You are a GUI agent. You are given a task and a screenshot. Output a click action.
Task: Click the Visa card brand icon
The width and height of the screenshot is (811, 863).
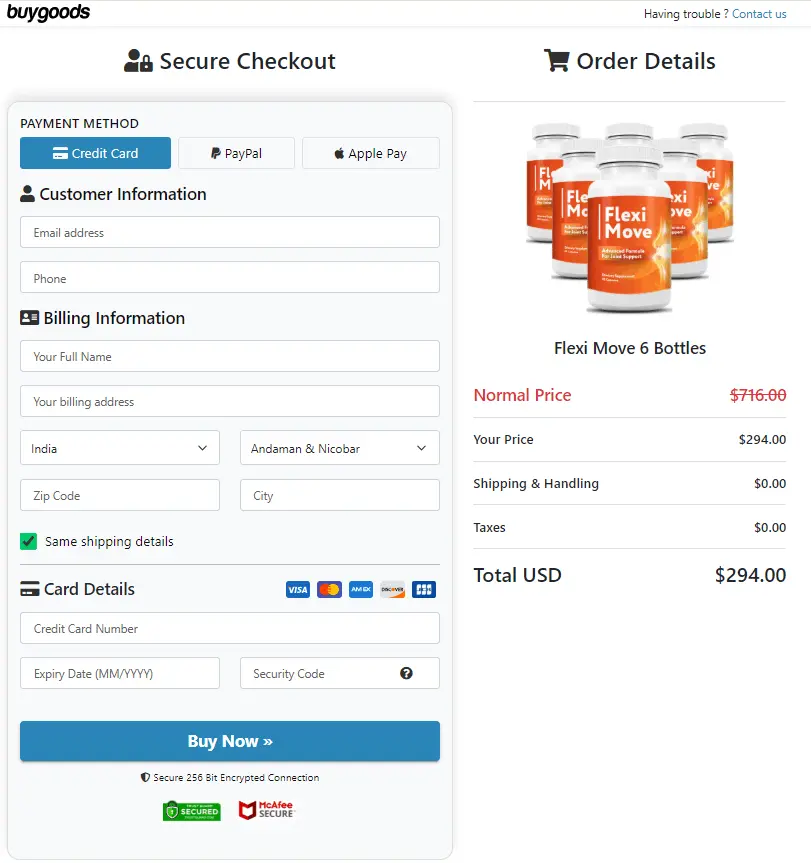297,590
